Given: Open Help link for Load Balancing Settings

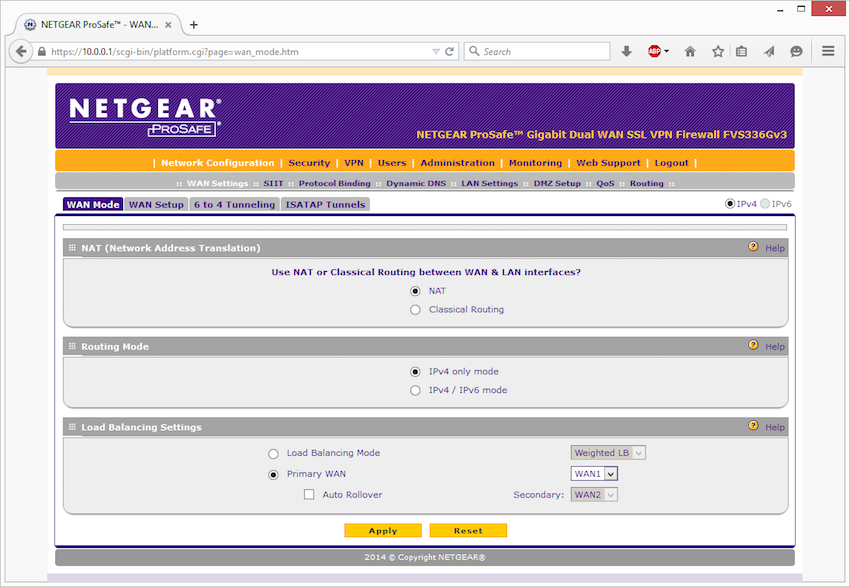Looking at the screenshot, I should click(775, 427).
